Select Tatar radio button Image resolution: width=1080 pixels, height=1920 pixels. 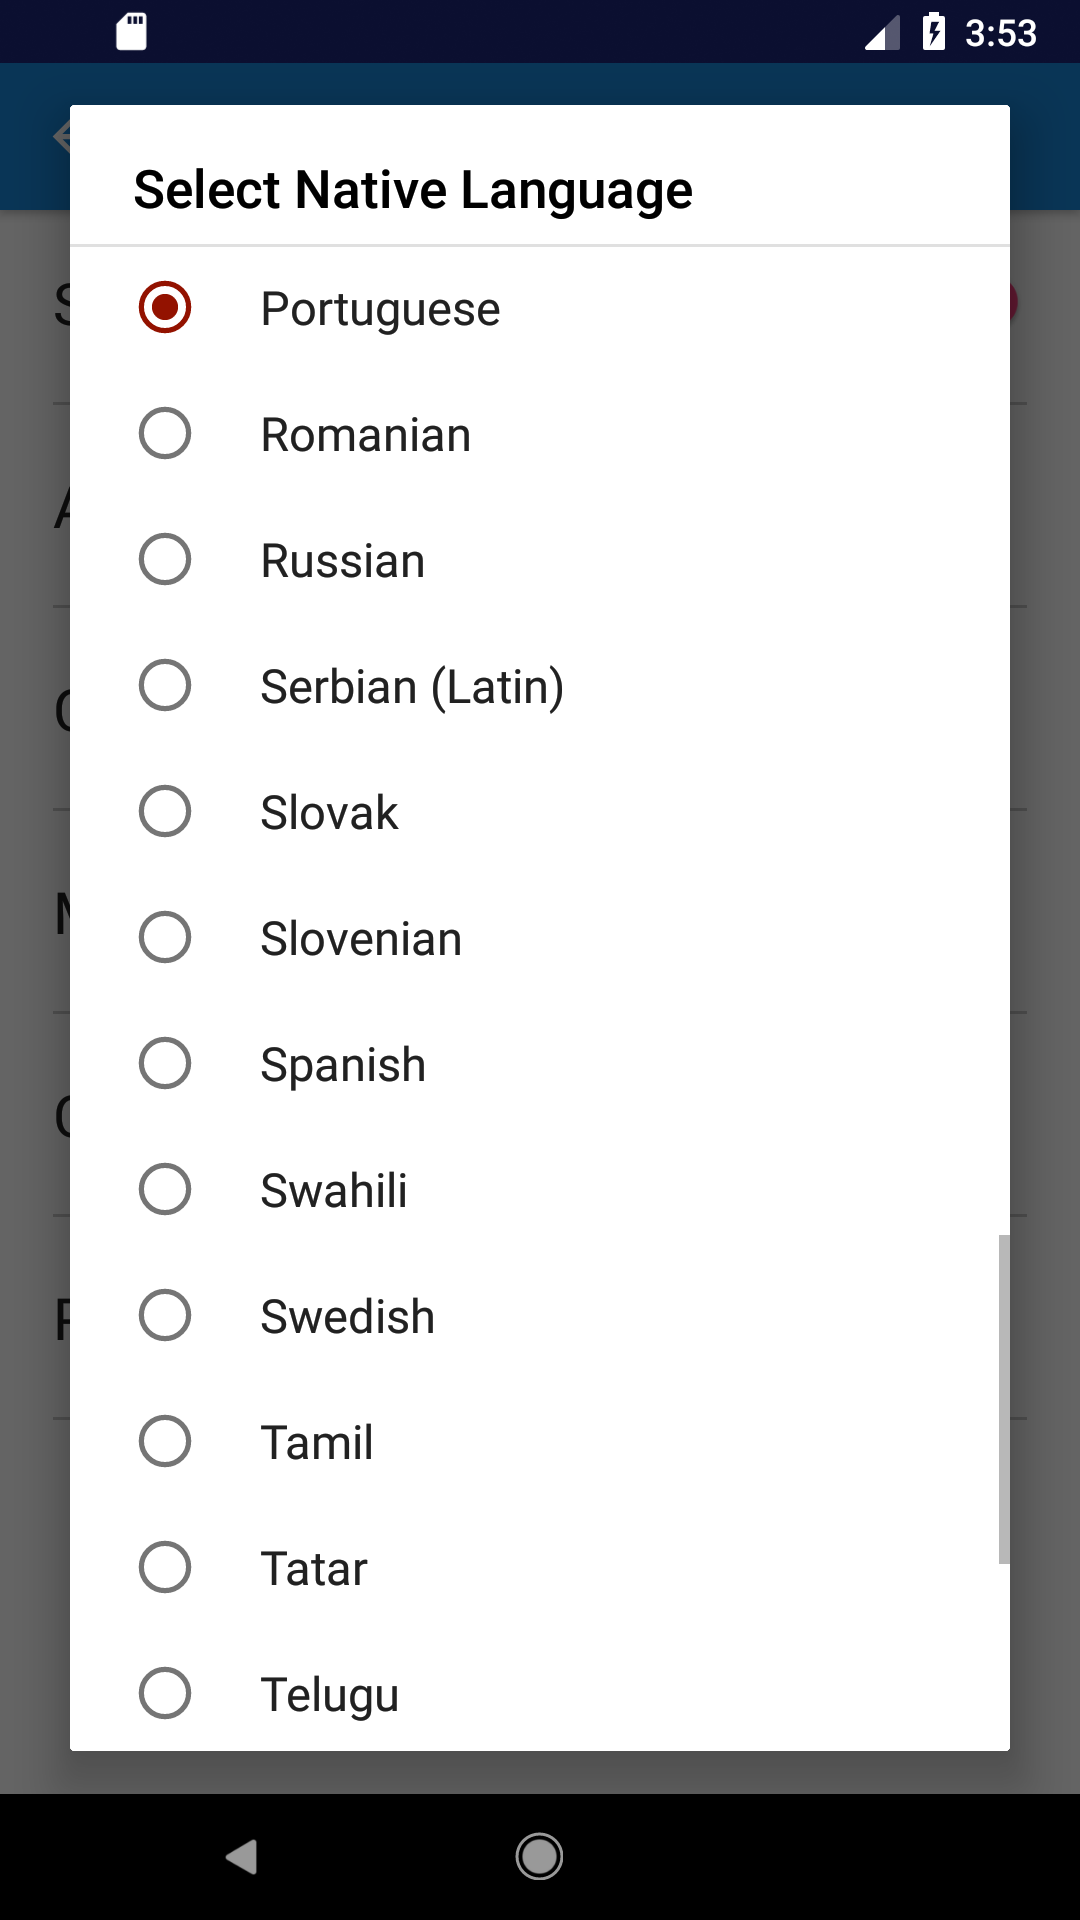(165, 1567)
